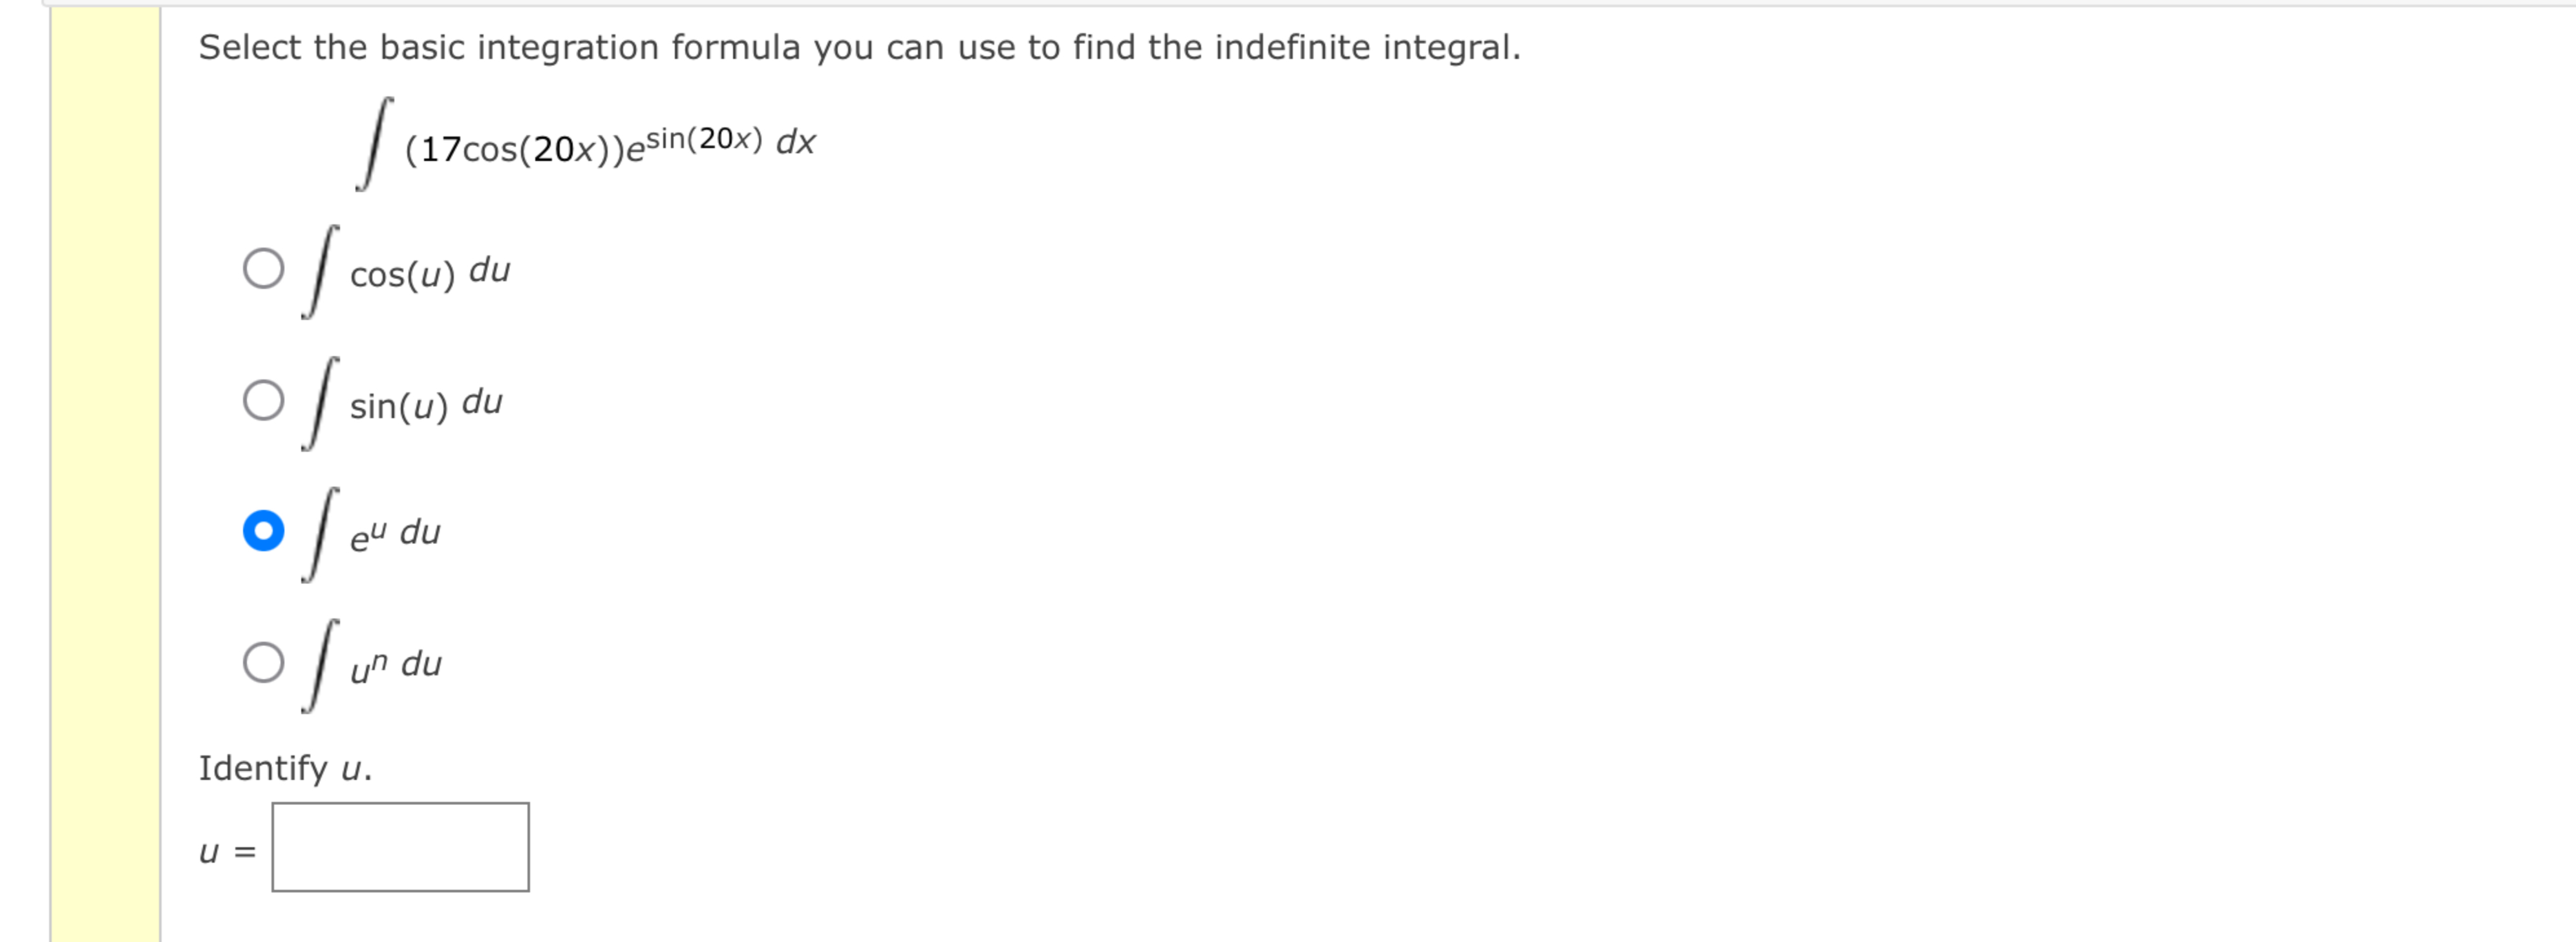Image resolution: width=2576 pixels, height=942 pixels.
Task: Select the sin(u) du radio button
Action: [264, 399]
